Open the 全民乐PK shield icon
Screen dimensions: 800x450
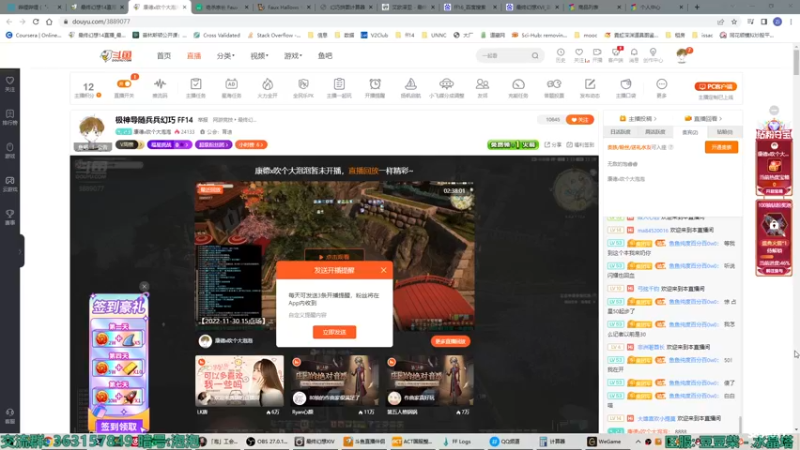tap(303, 84)
